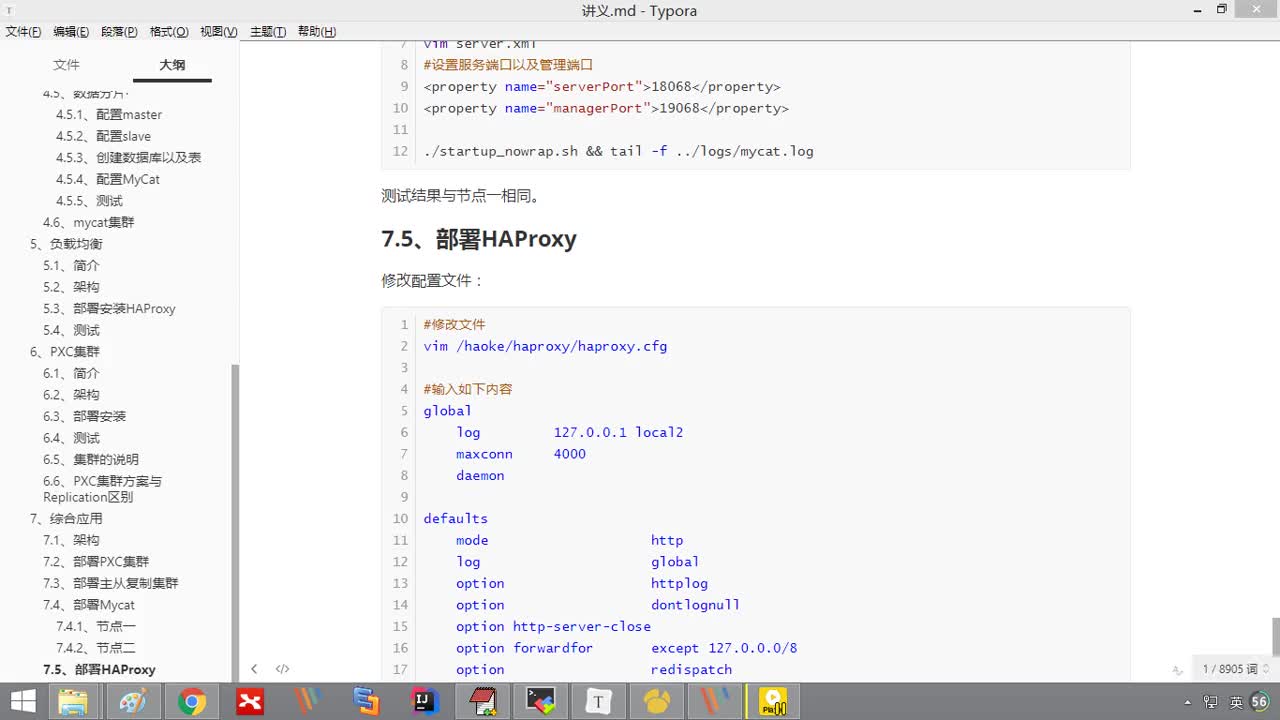Switch sidebar to the 文件 tab
The width and height of the screenshot is (1280, 720).
click(x=66, y=65)
